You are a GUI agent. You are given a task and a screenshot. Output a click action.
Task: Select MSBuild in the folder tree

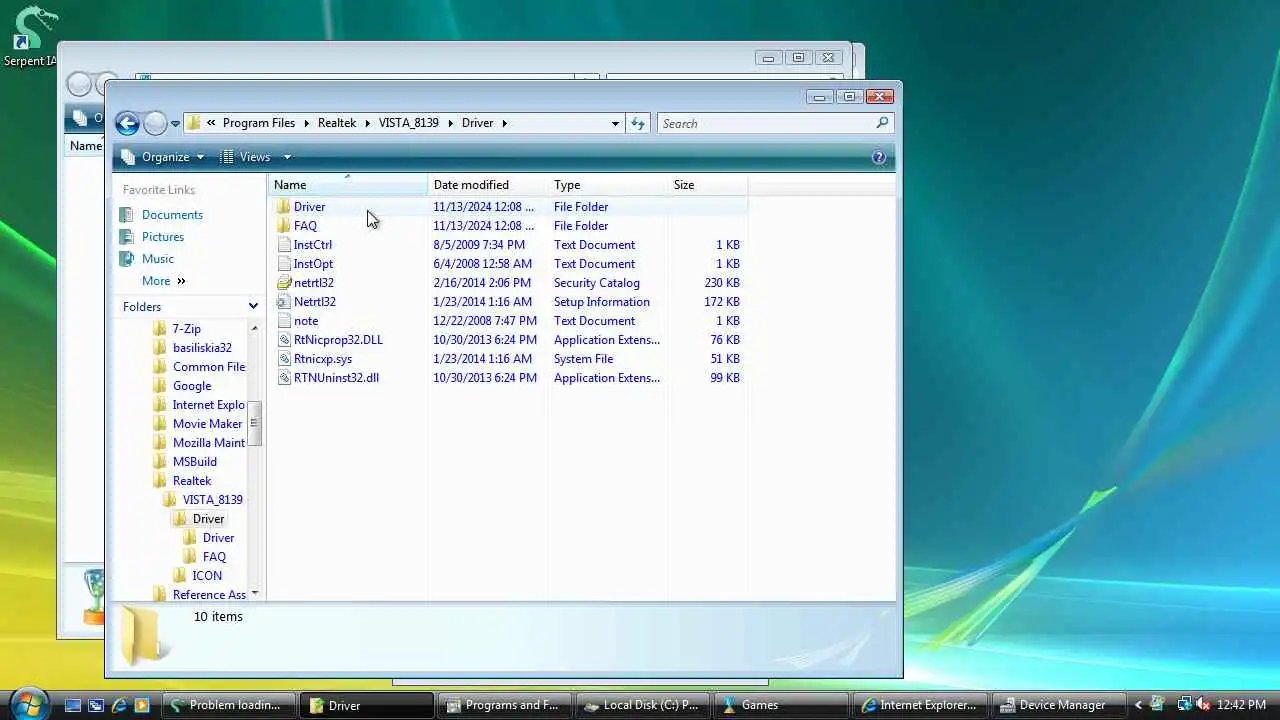pos(195,462)
